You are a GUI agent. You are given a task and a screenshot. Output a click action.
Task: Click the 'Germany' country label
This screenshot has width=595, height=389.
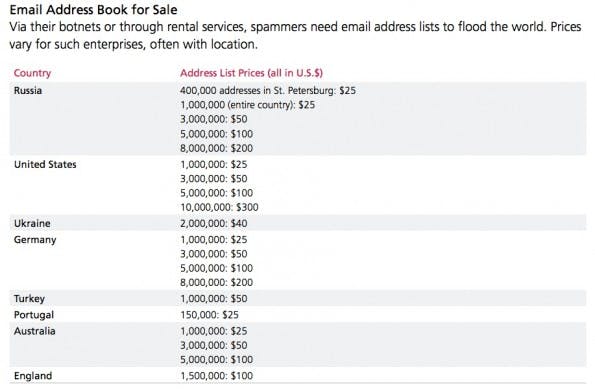click(35, 240)
